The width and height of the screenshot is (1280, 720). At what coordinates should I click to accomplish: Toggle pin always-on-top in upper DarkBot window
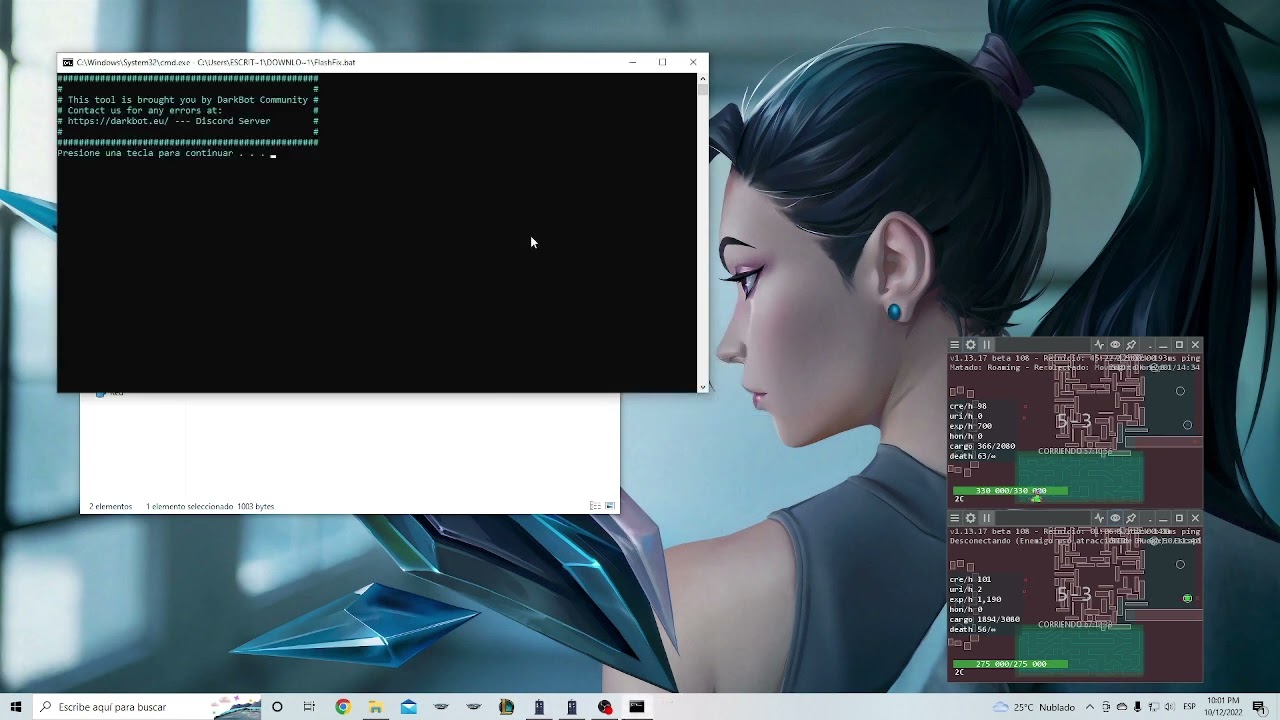coord(1131,345)
